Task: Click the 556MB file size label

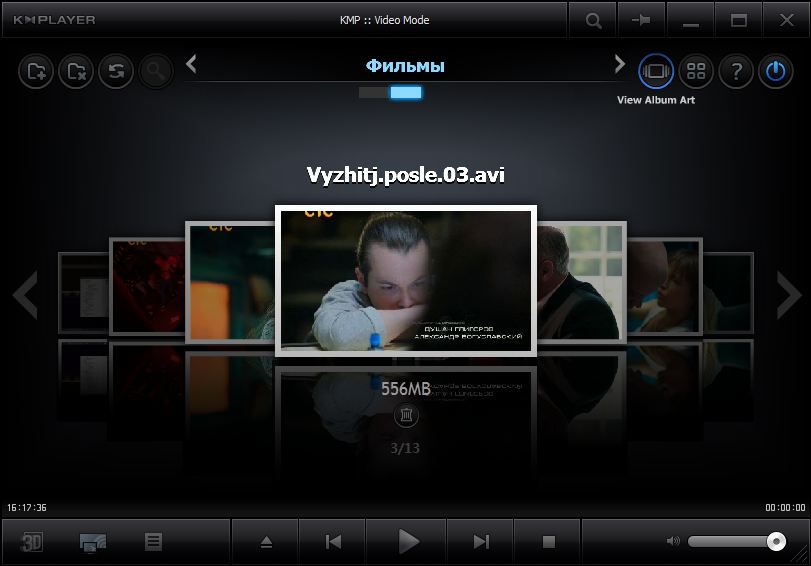Action: click(406, 389)
